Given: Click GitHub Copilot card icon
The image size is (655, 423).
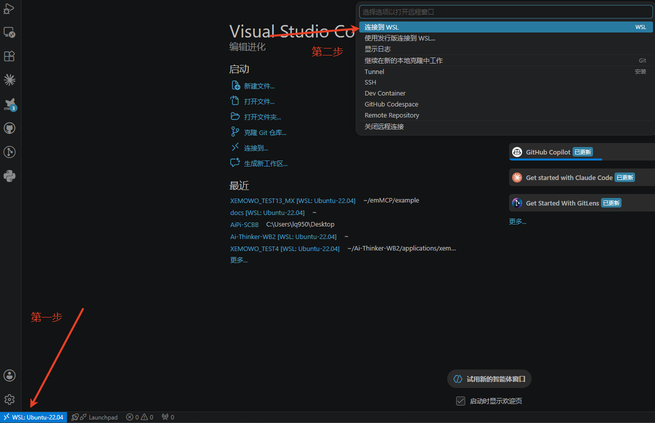Looking at the screenshot, I should point(517,152).
